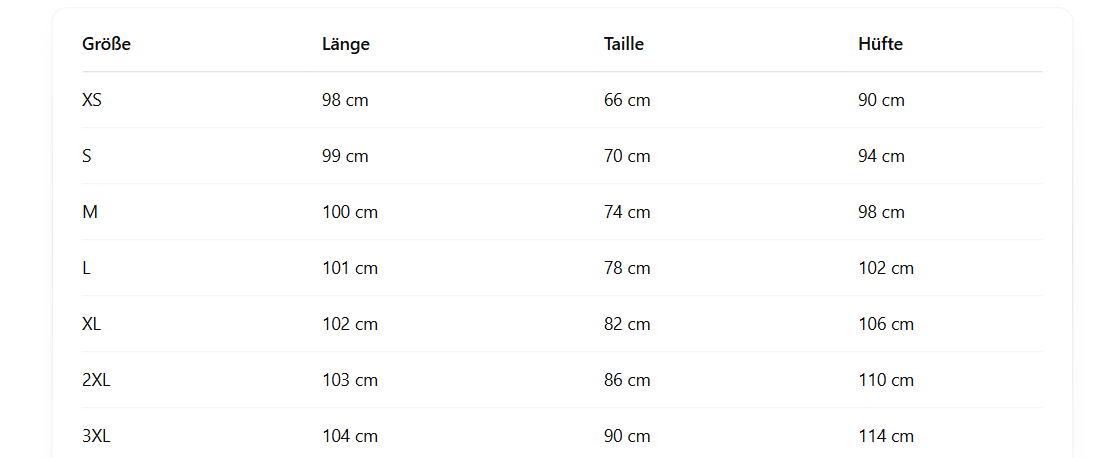Screen dimensions: 1106x458
Task: Click the 103 cm length value
Action: coord(350,380)
